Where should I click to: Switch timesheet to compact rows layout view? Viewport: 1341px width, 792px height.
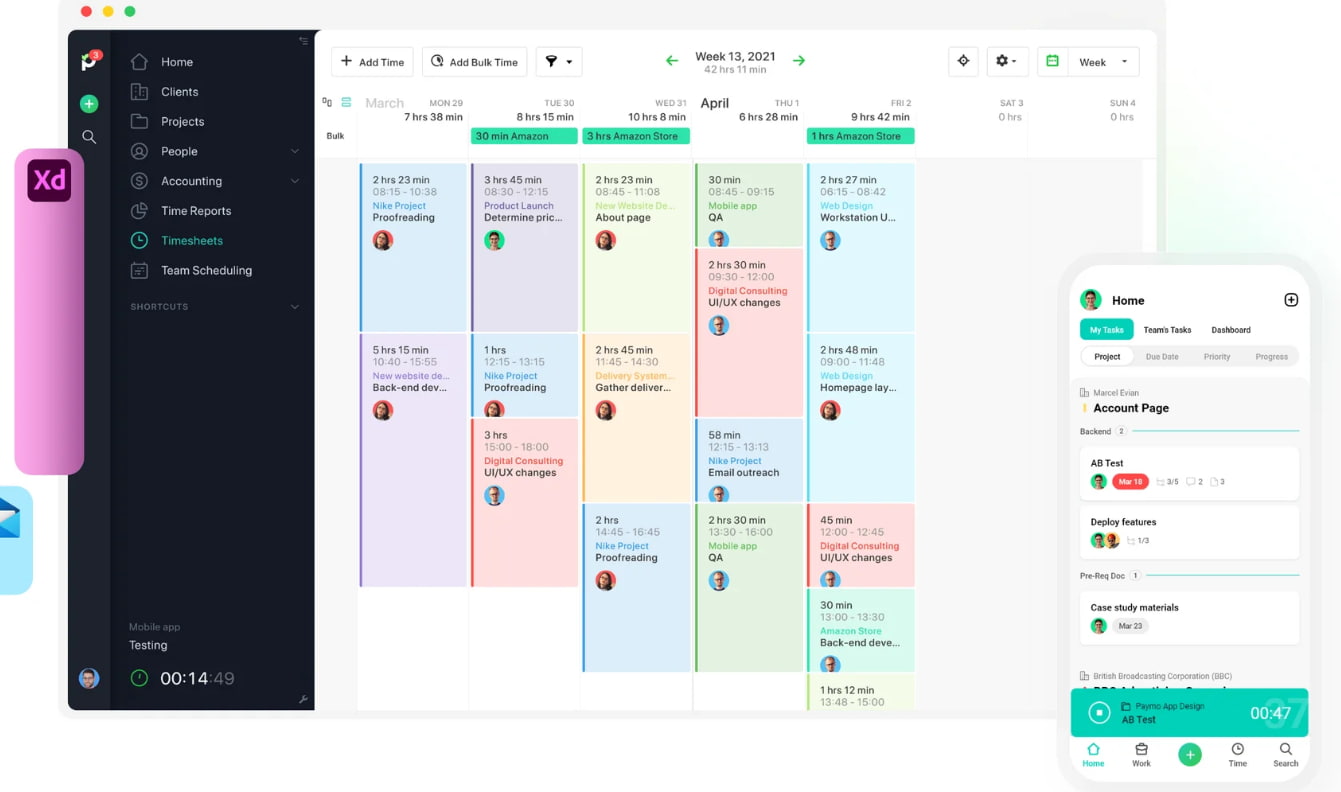pyautogui.click(x=345, y=101)
